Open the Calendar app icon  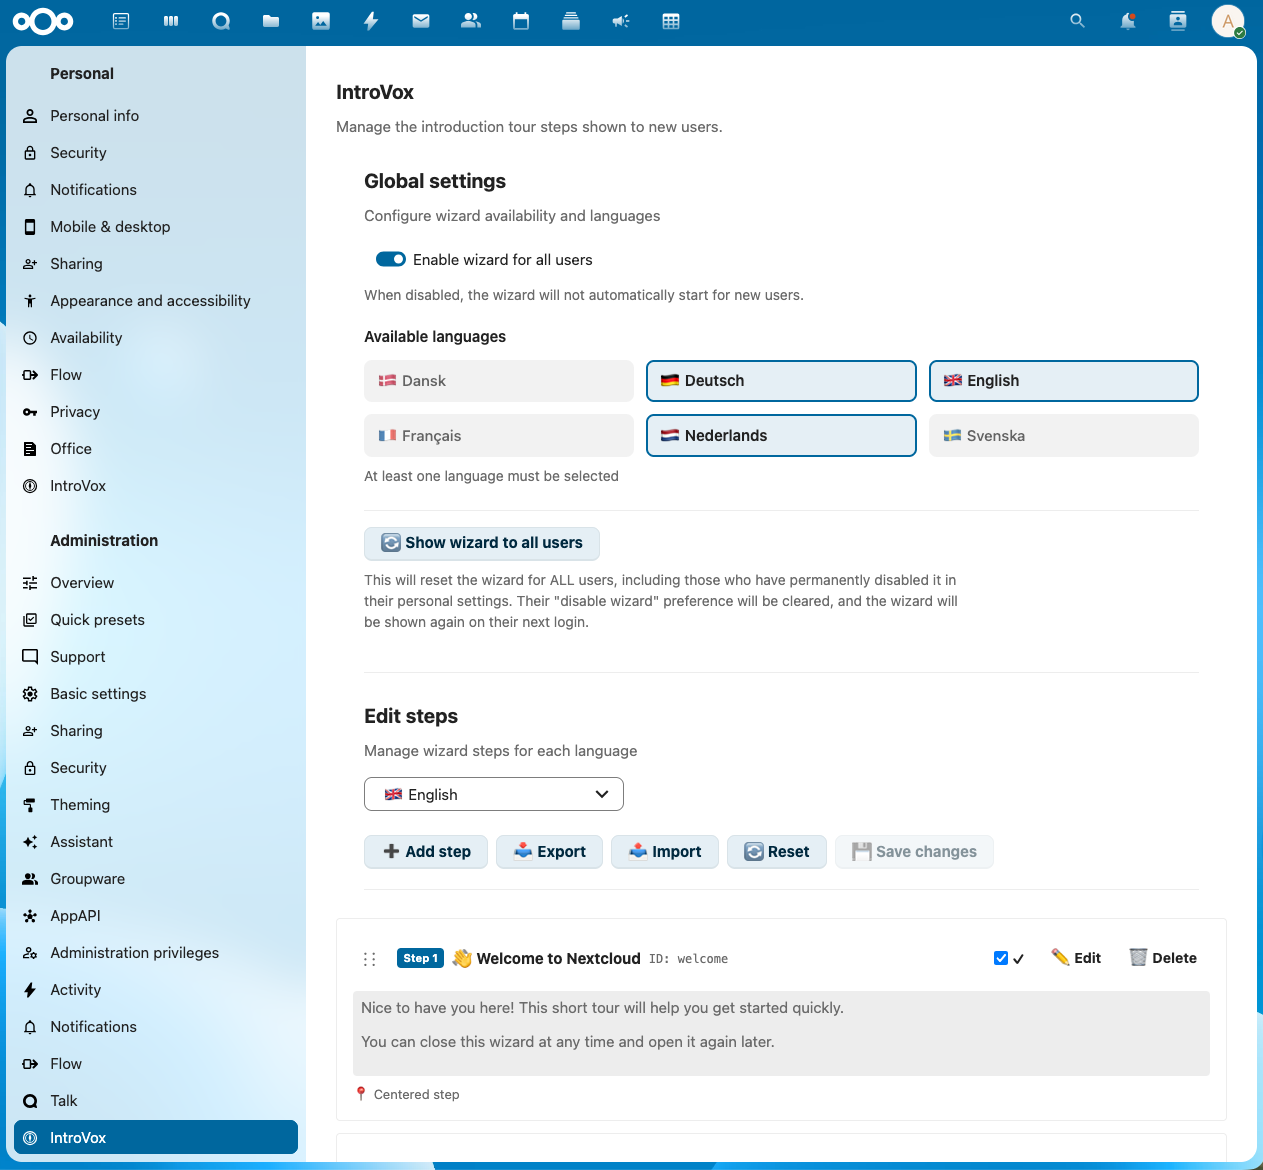pyautogui.click(x=521, y=20)
